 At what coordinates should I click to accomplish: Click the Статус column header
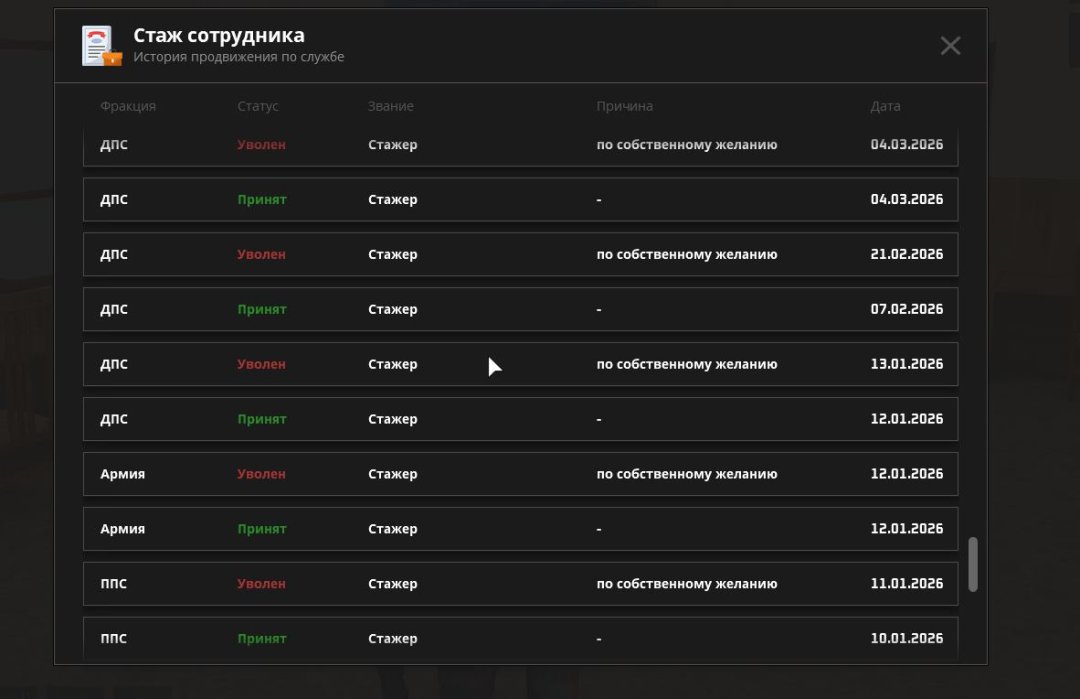258,106
